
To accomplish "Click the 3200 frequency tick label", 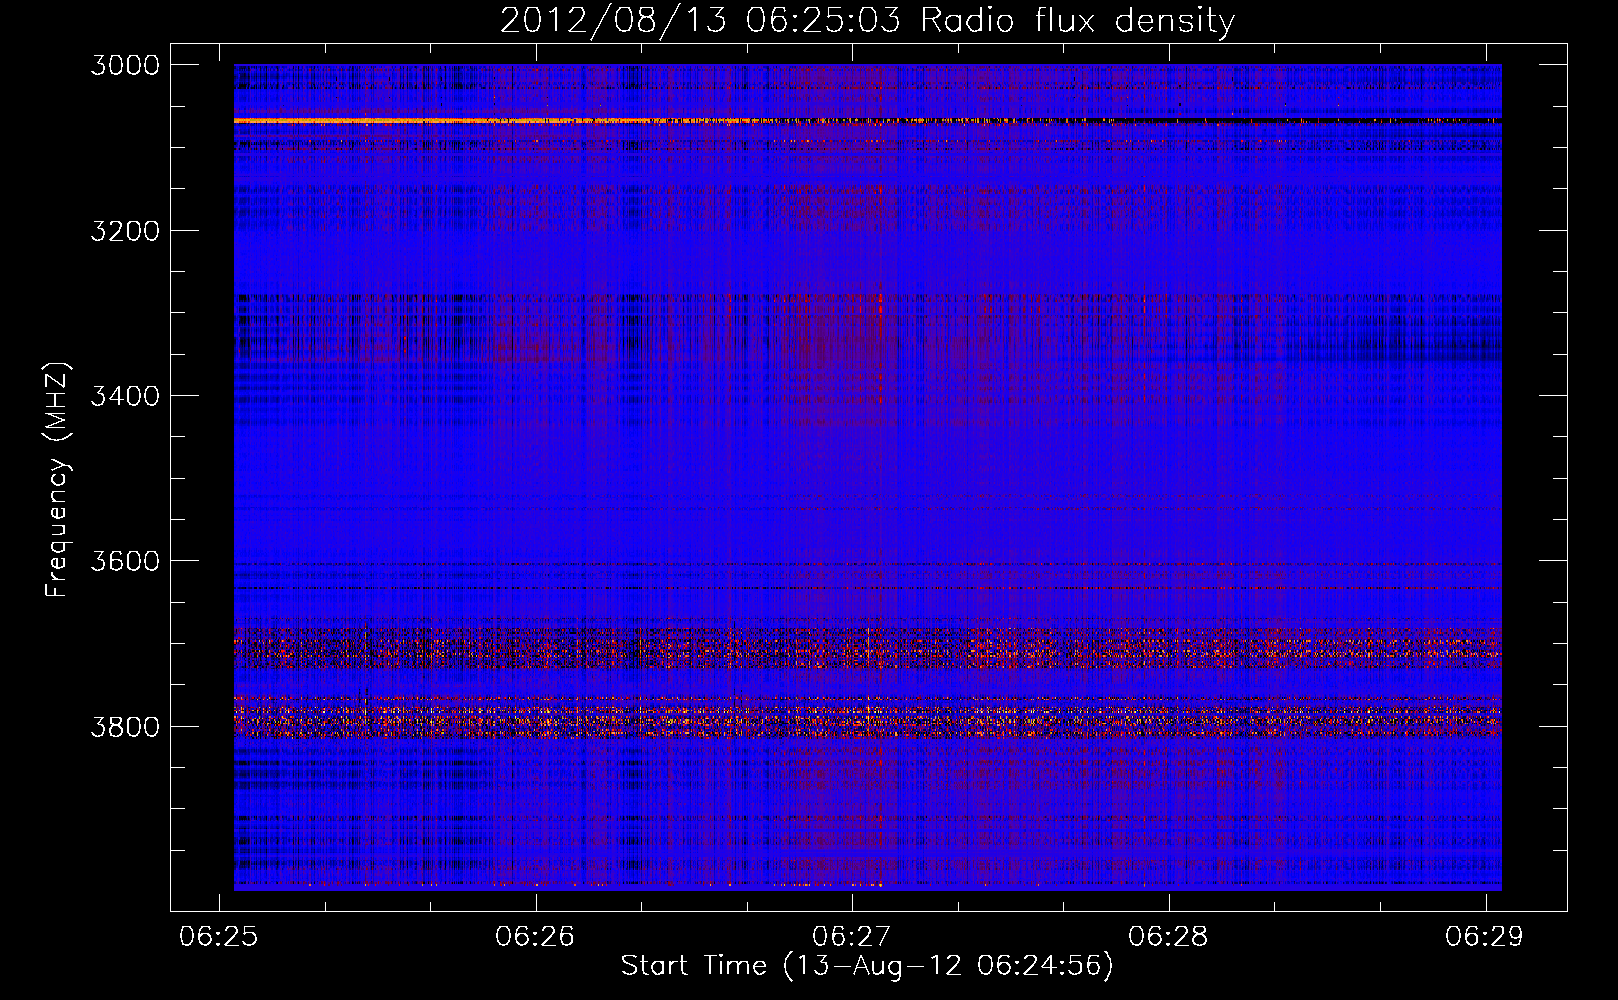I will pos(125,231).
